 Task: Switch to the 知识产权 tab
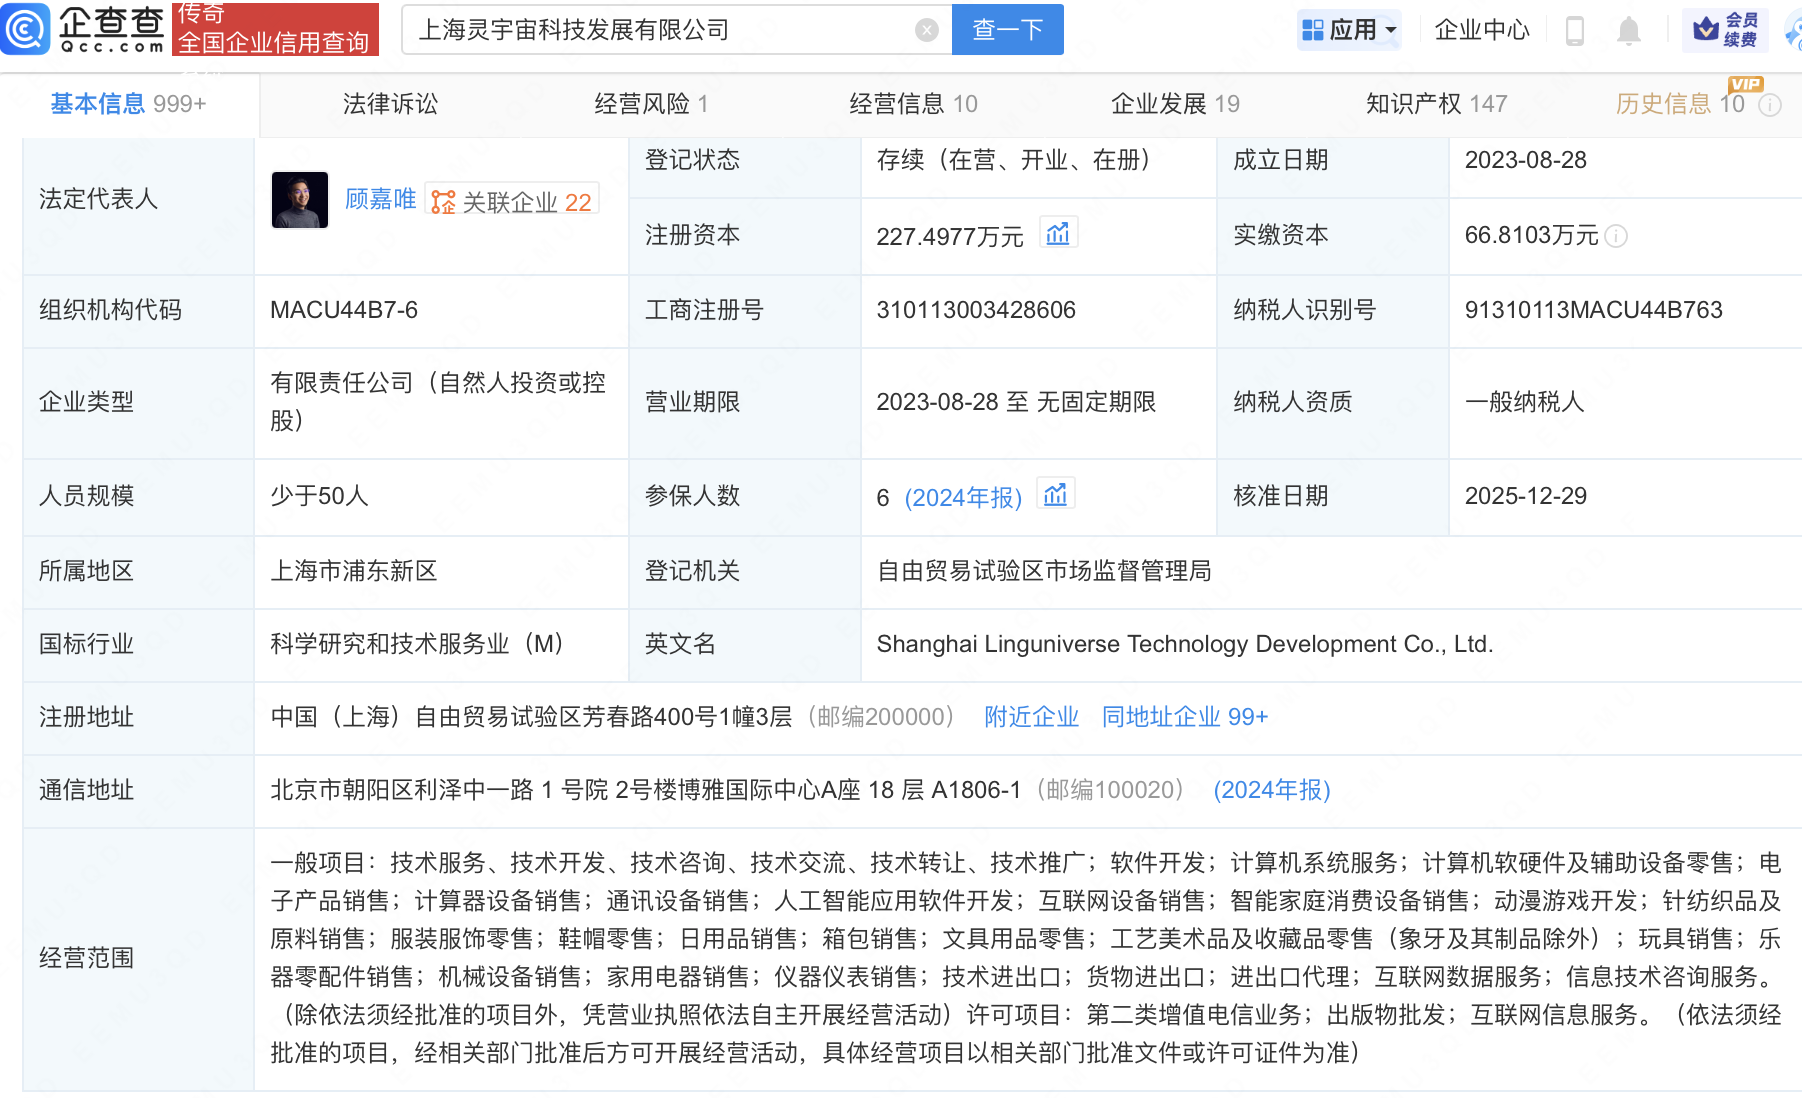click(1435, 104)
